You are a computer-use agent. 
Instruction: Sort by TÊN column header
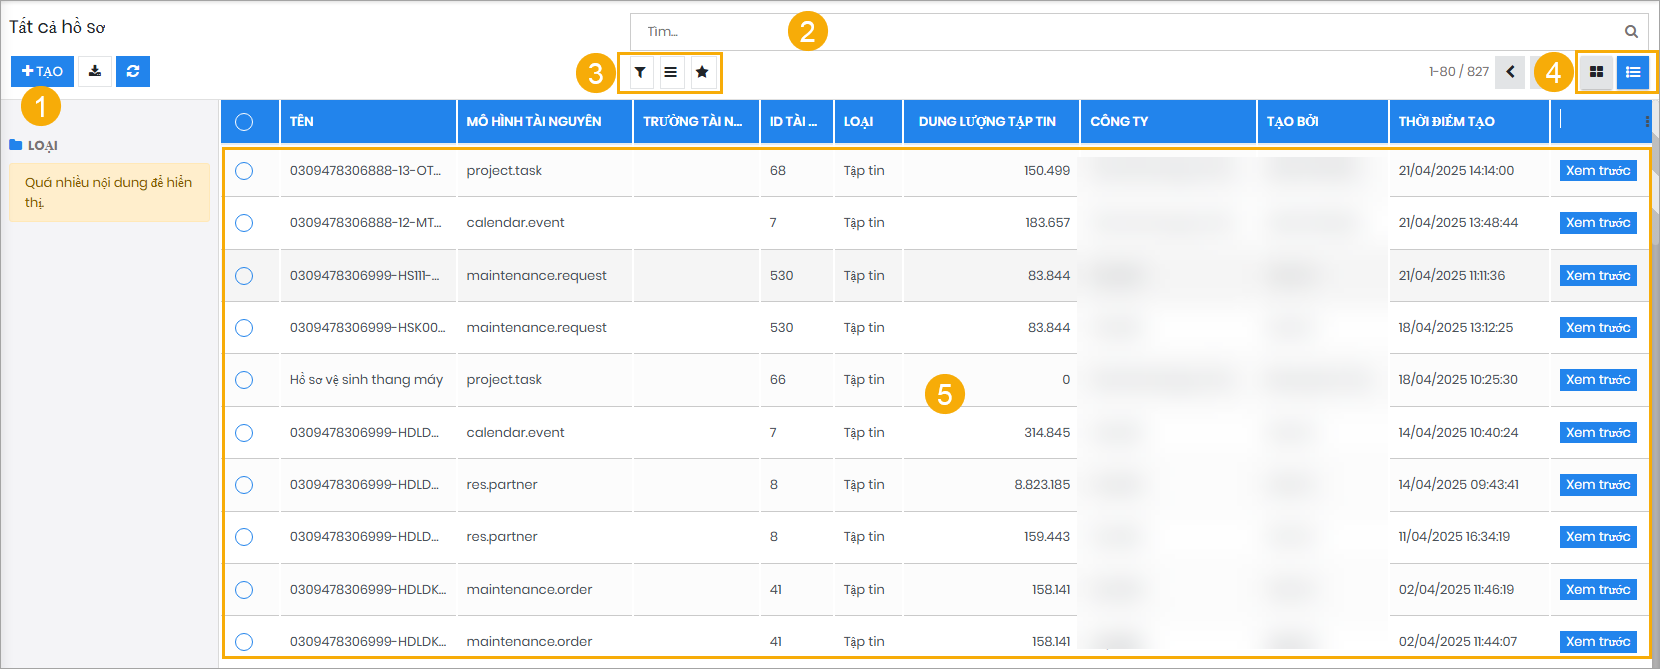click(368, 121)
